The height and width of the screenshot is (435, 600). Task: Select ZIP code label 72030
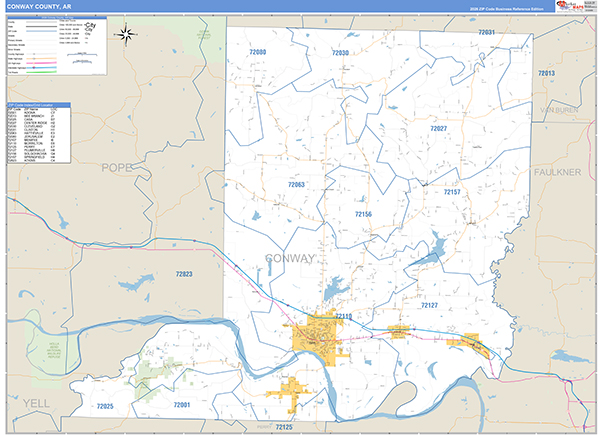click(x=340, y=53)
